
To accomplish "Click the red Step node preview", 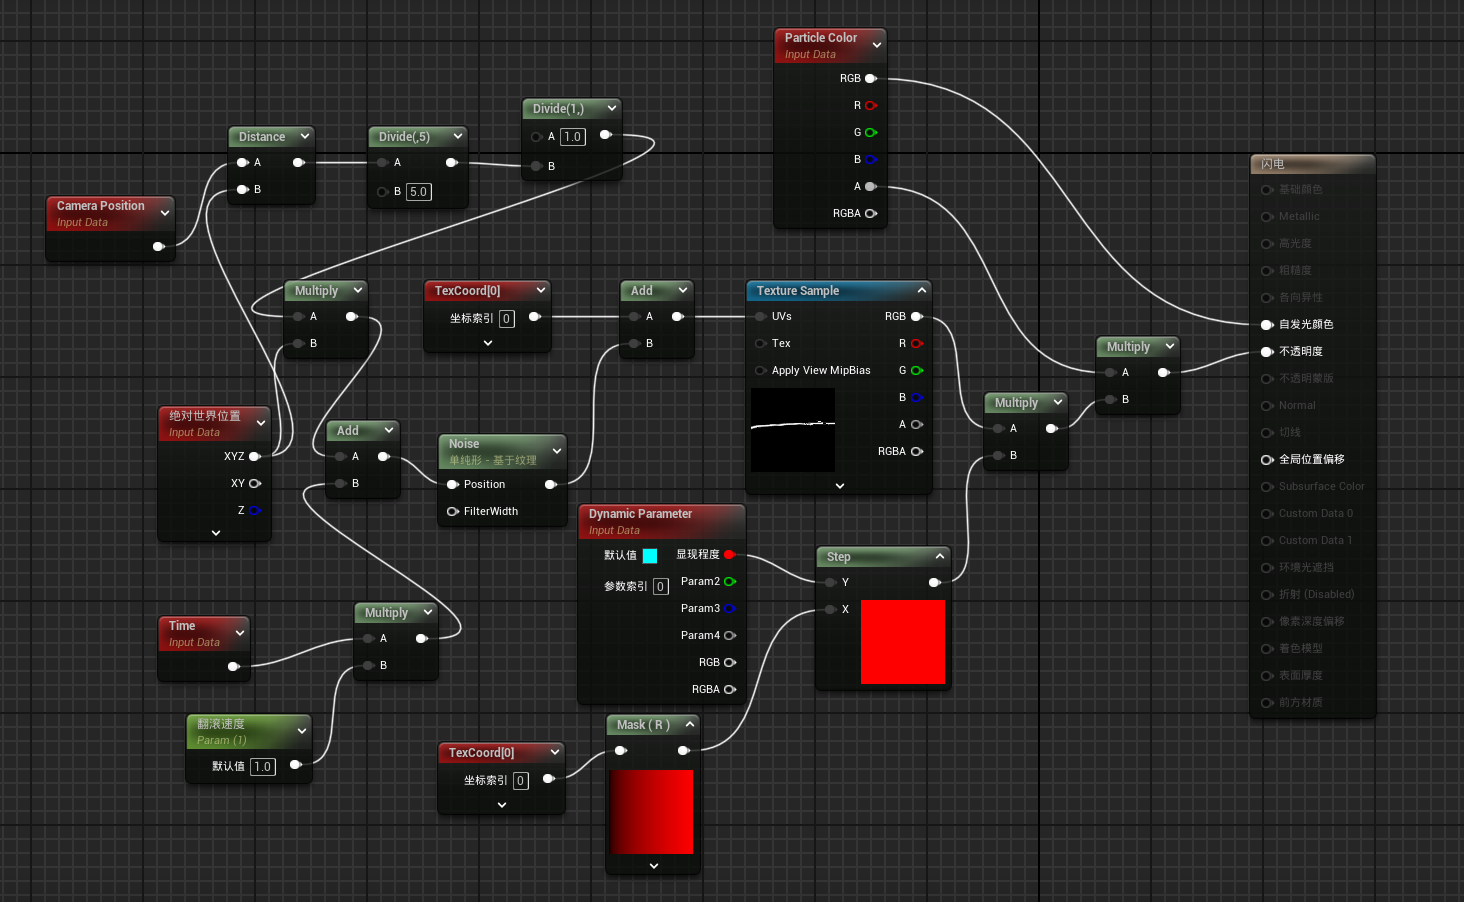I will (903, 642).
